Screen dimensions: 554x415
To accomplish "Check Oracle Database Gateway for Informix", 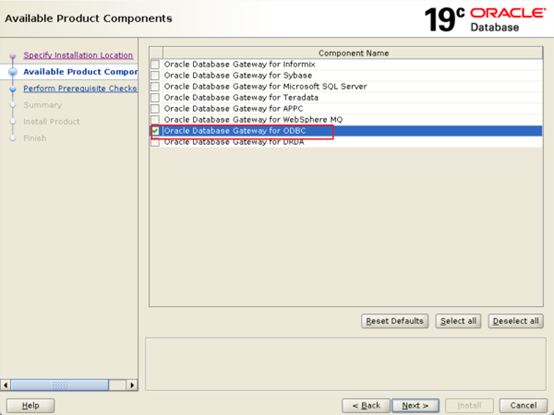I will click(x=155, y=65).
